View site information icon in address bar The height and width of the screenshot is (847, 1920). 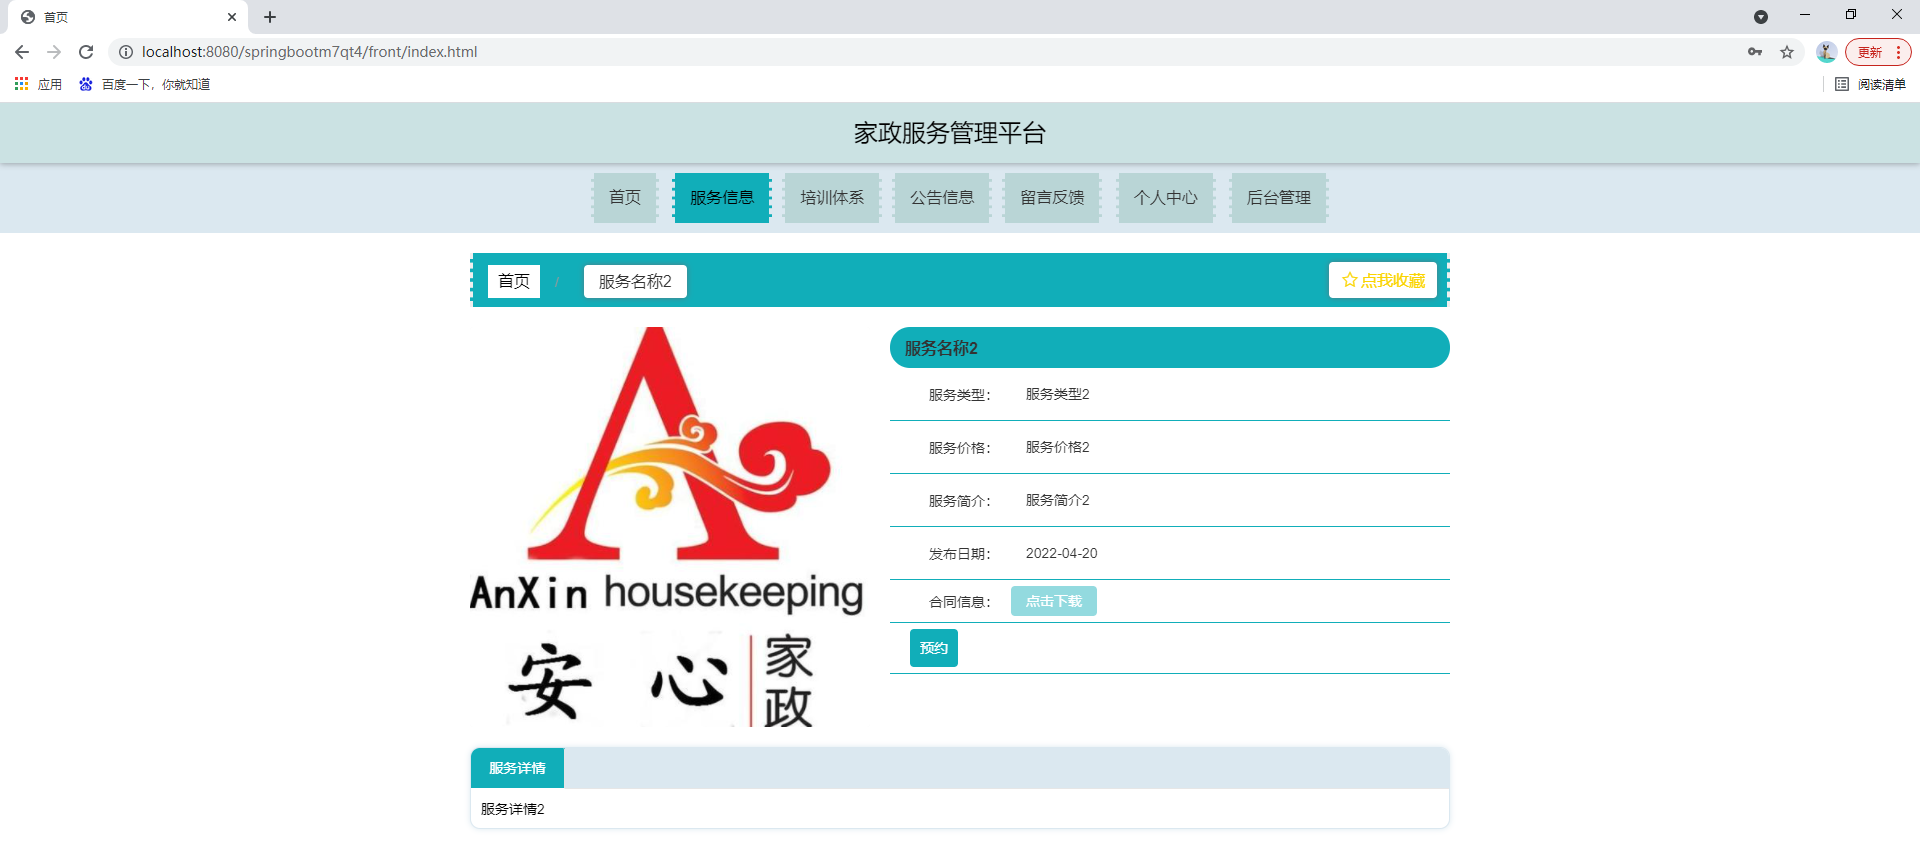tap(126, 52)
